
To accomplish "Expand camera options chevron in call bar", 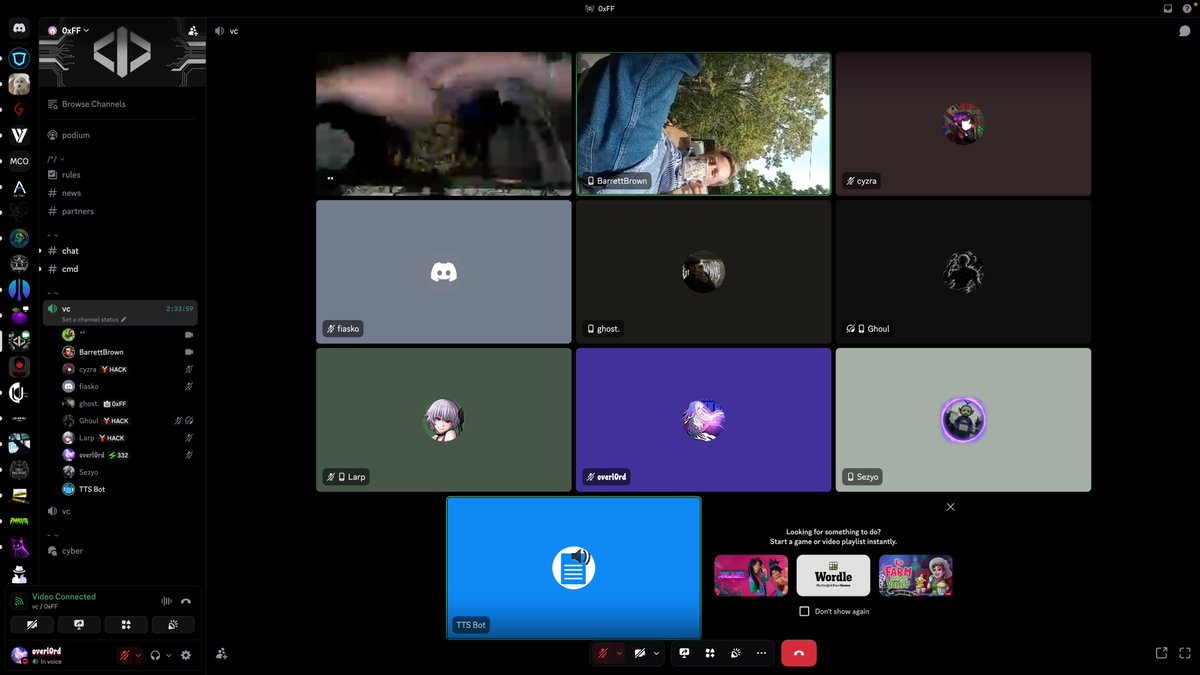I will pos(657,653).
